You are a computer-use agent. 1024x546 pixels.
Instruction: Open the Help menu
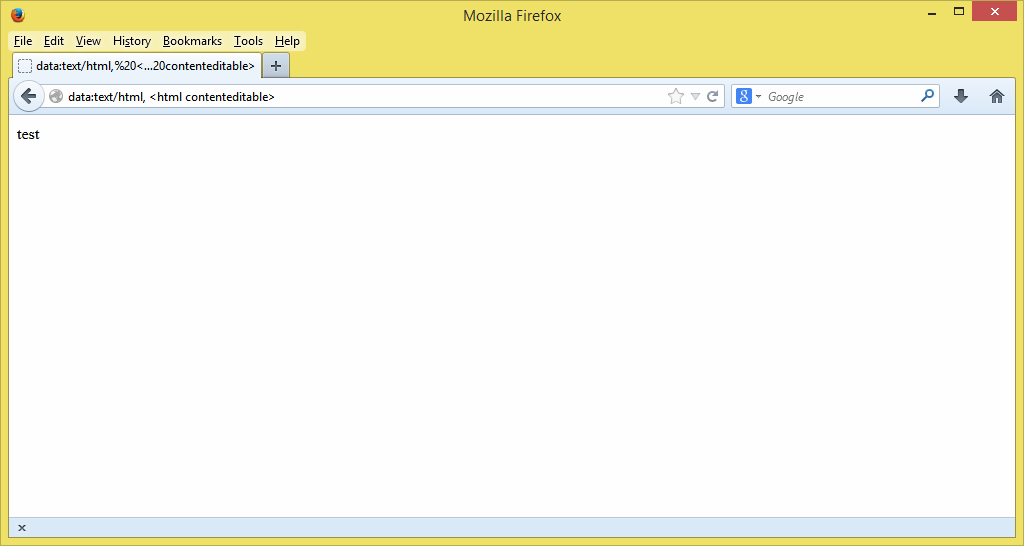click(287, 41)
